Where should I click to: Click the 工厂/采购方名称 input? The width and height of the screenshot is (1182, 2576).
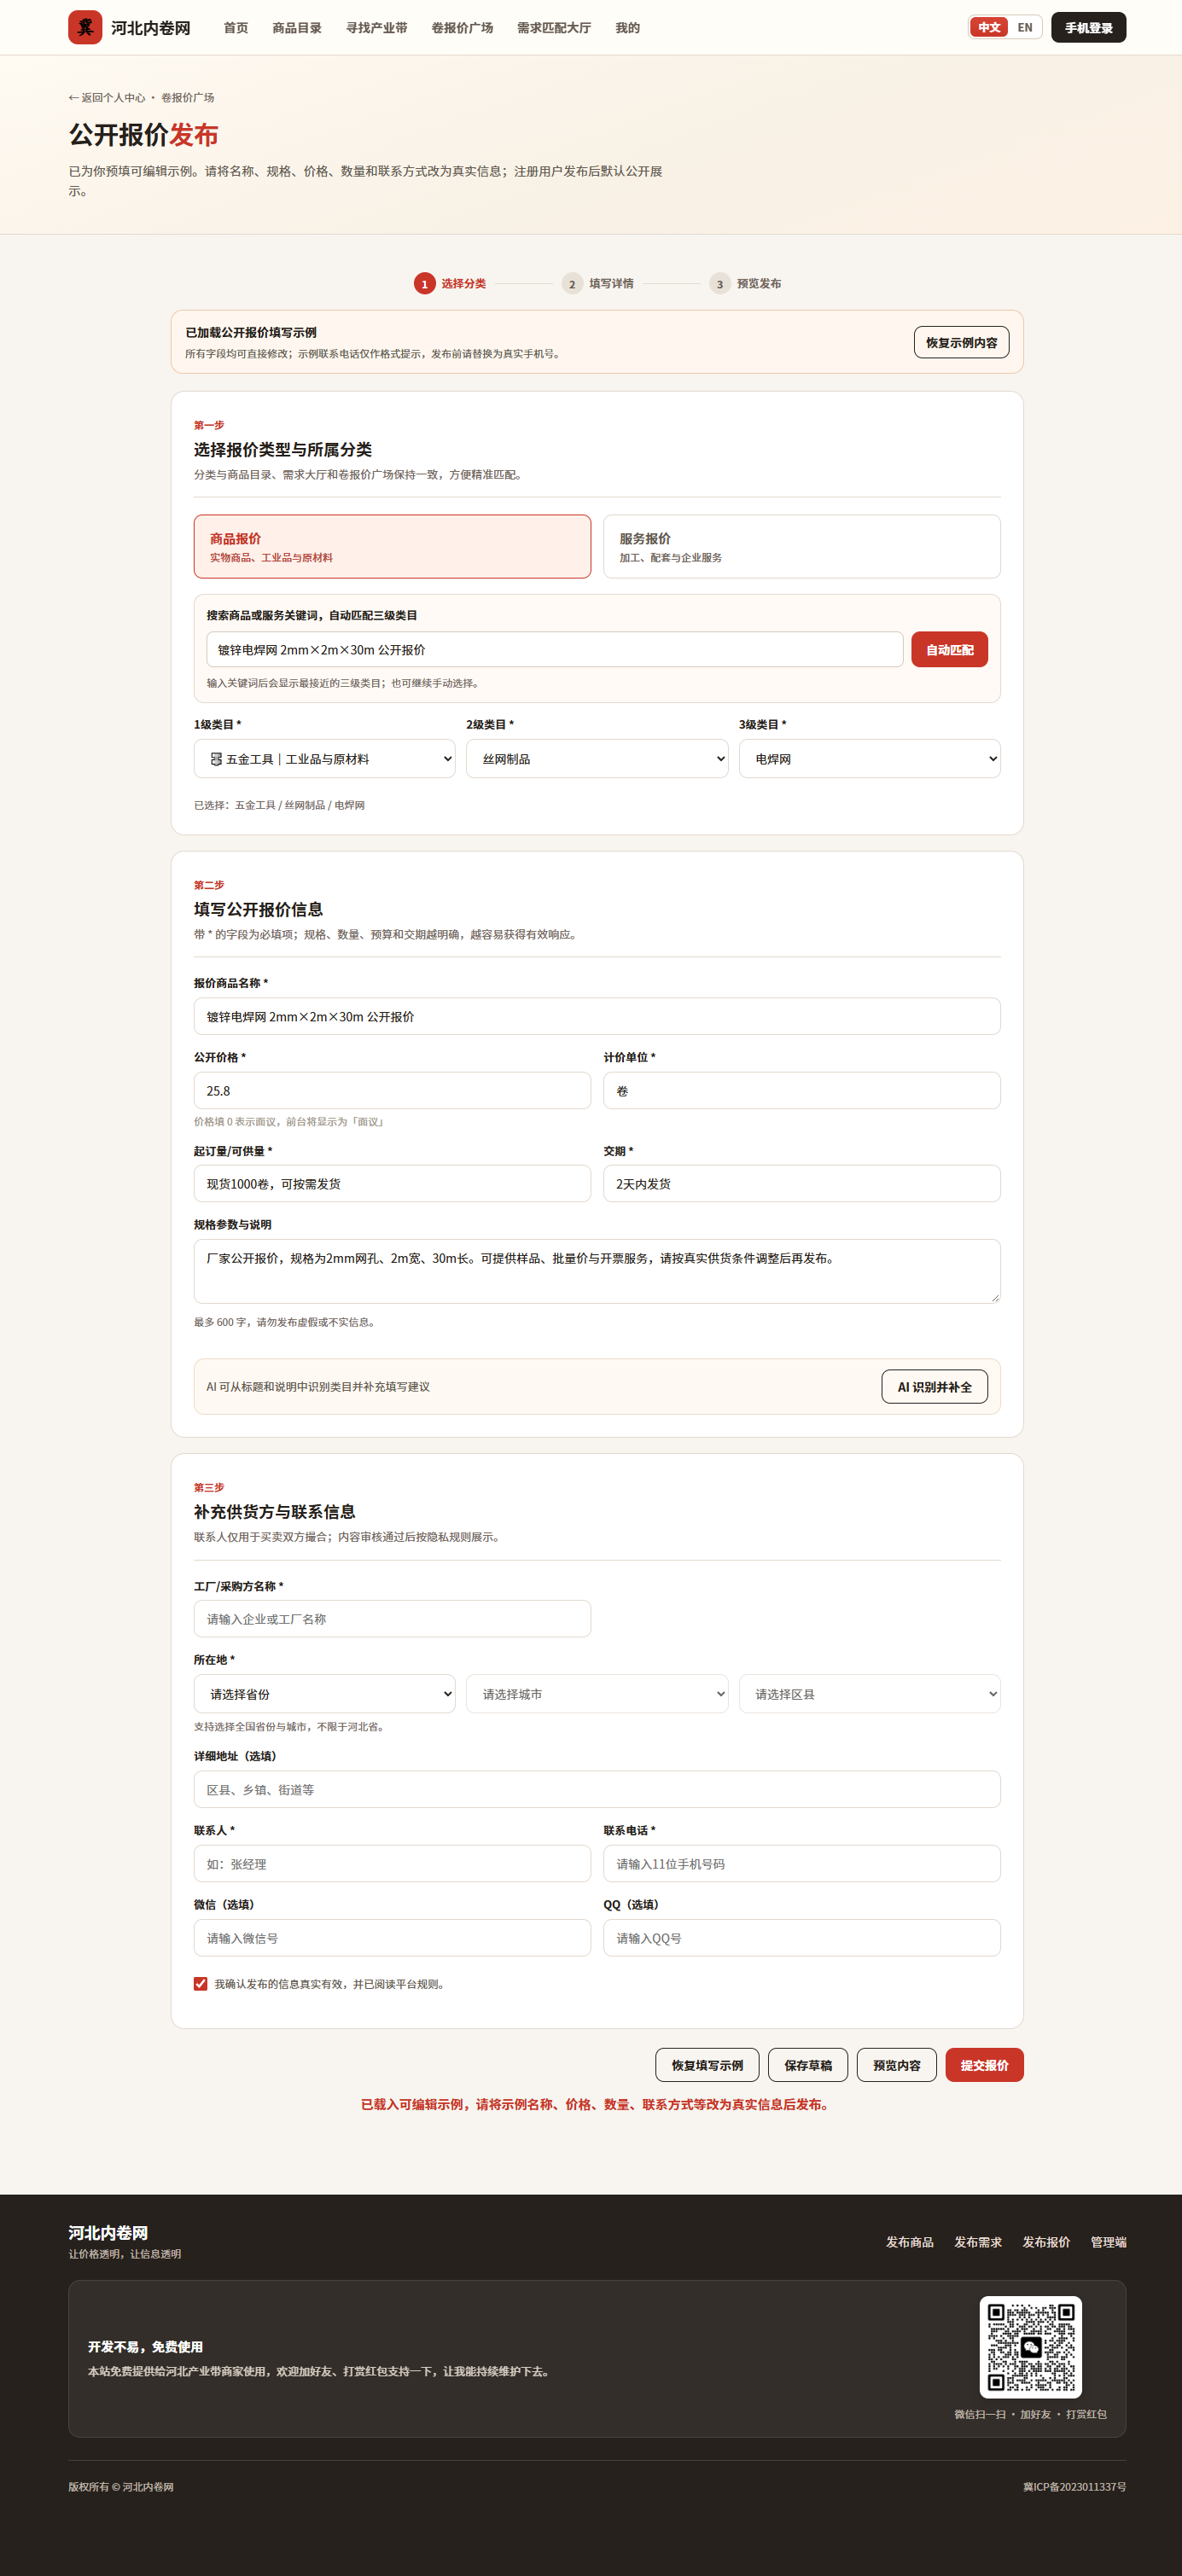(392, 1618)
